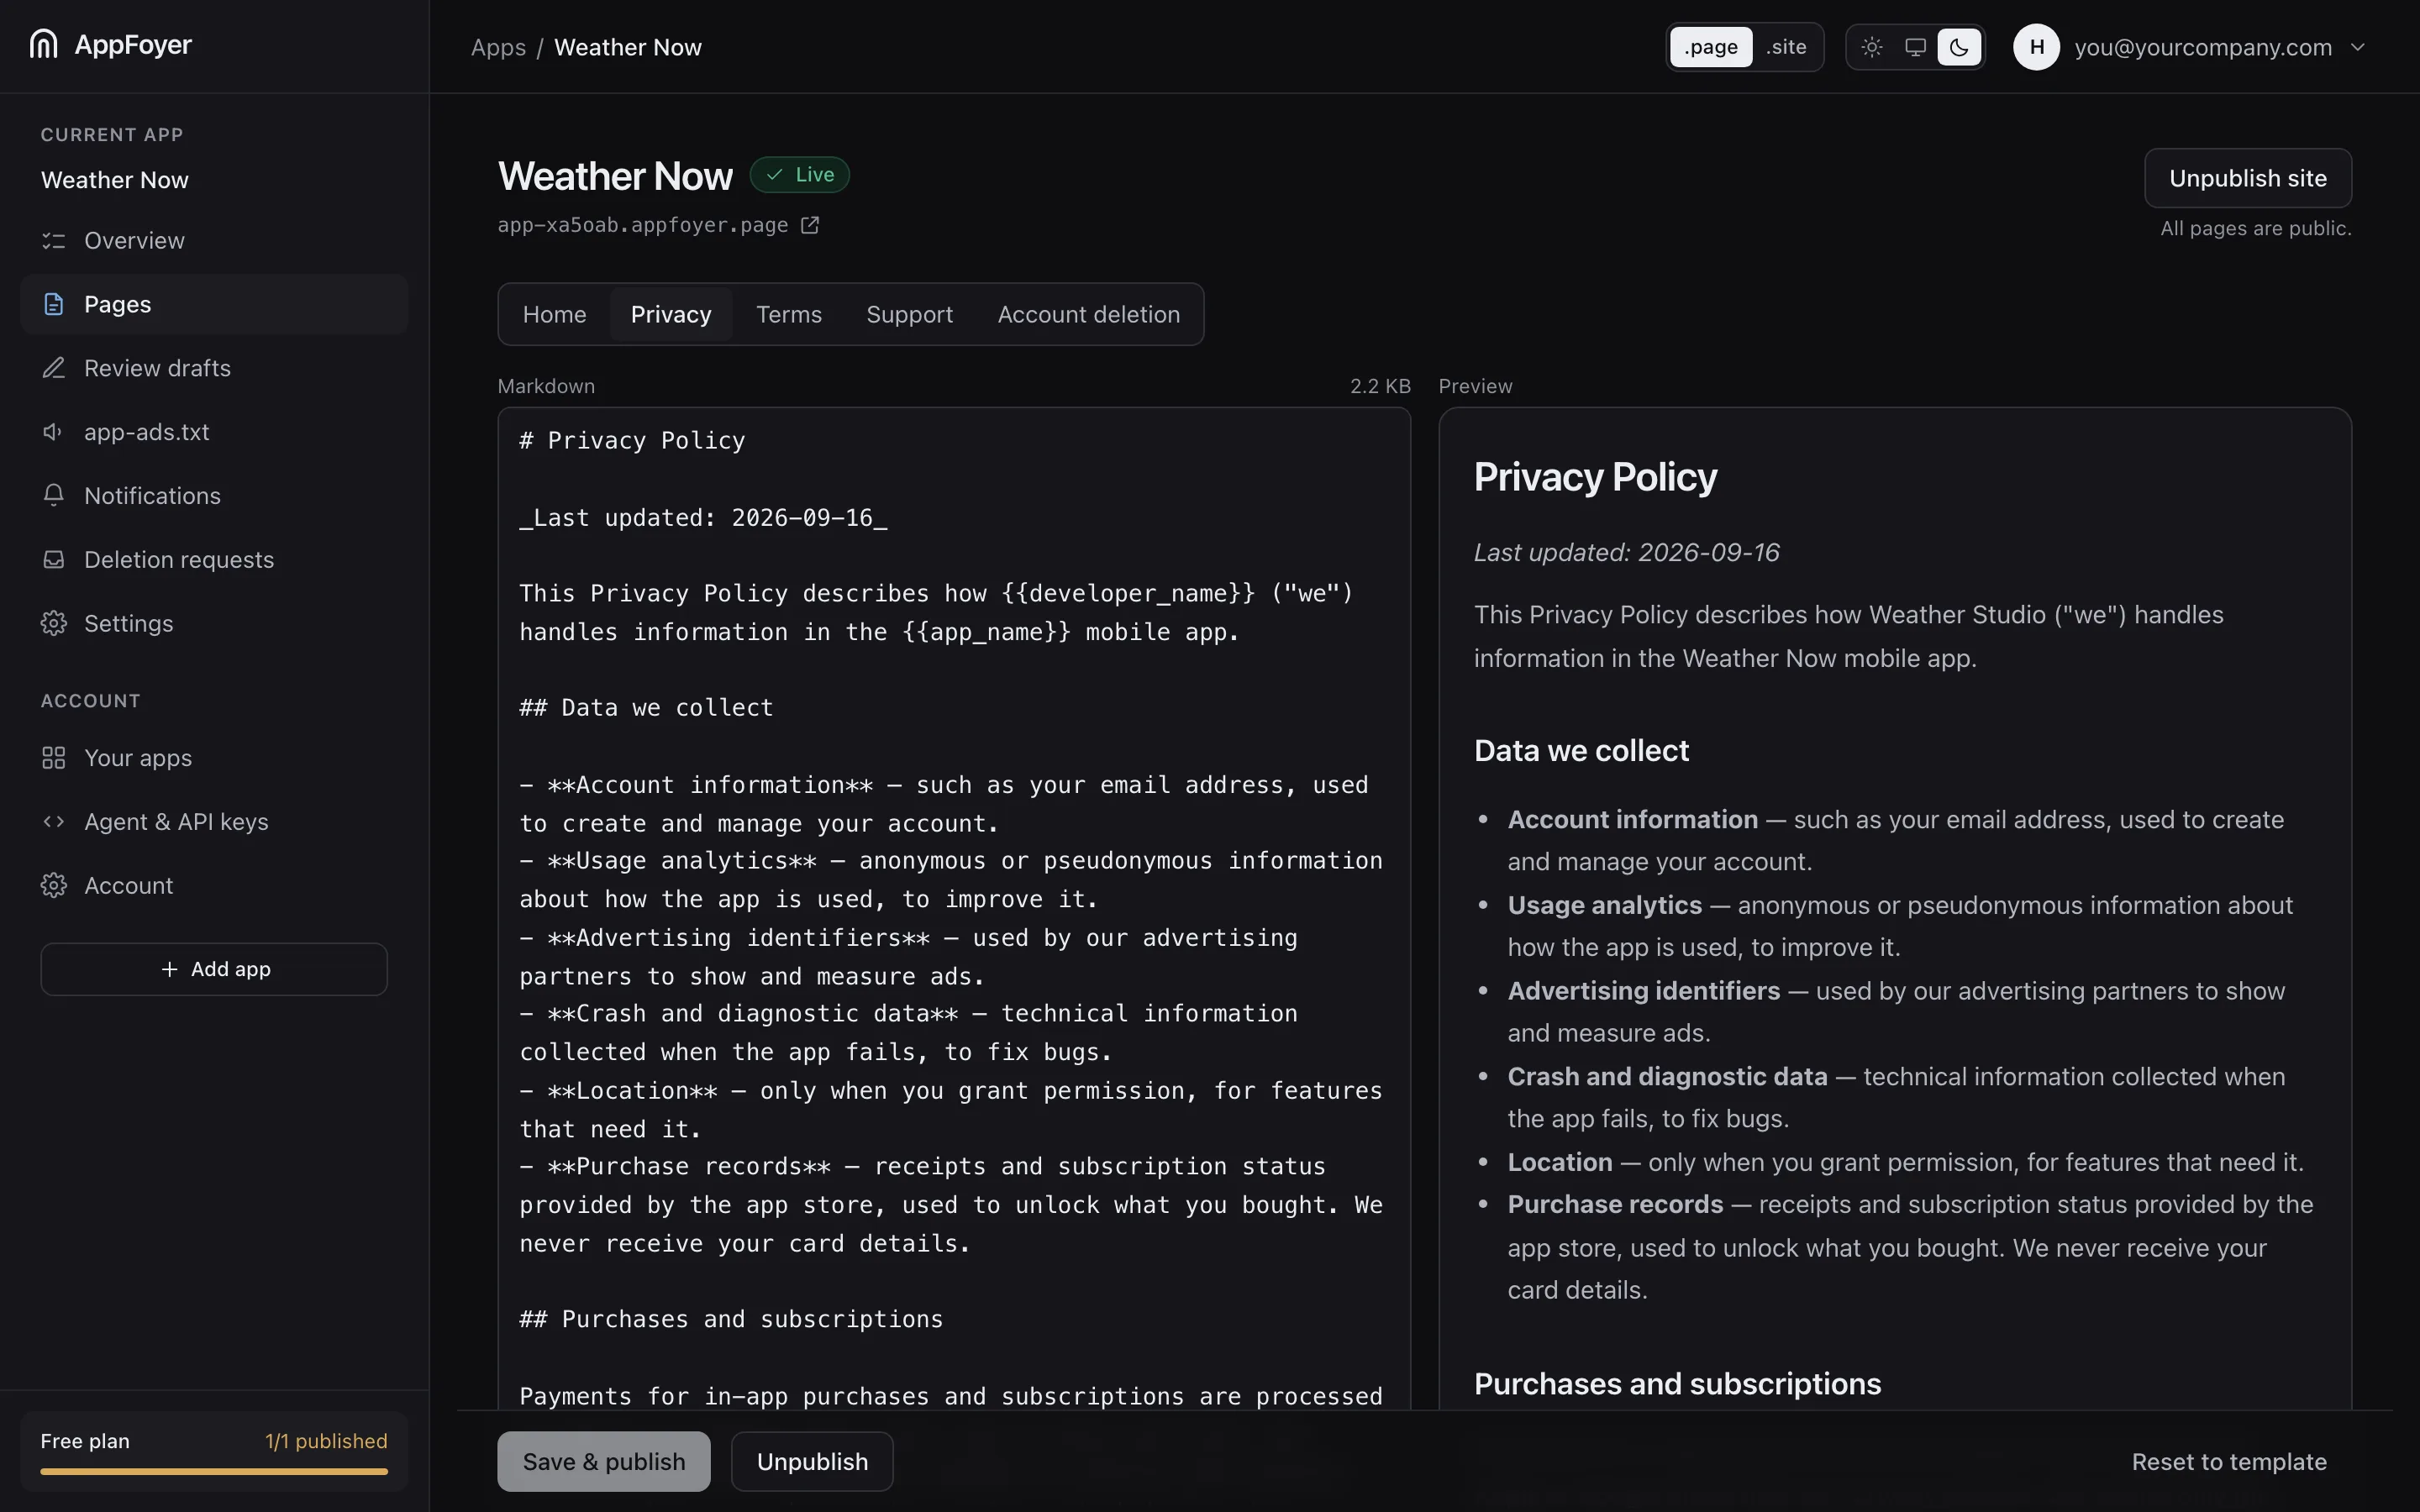Click the Unpublish page button
Screen dimensions: 2420x1512
pos(812,1461)
